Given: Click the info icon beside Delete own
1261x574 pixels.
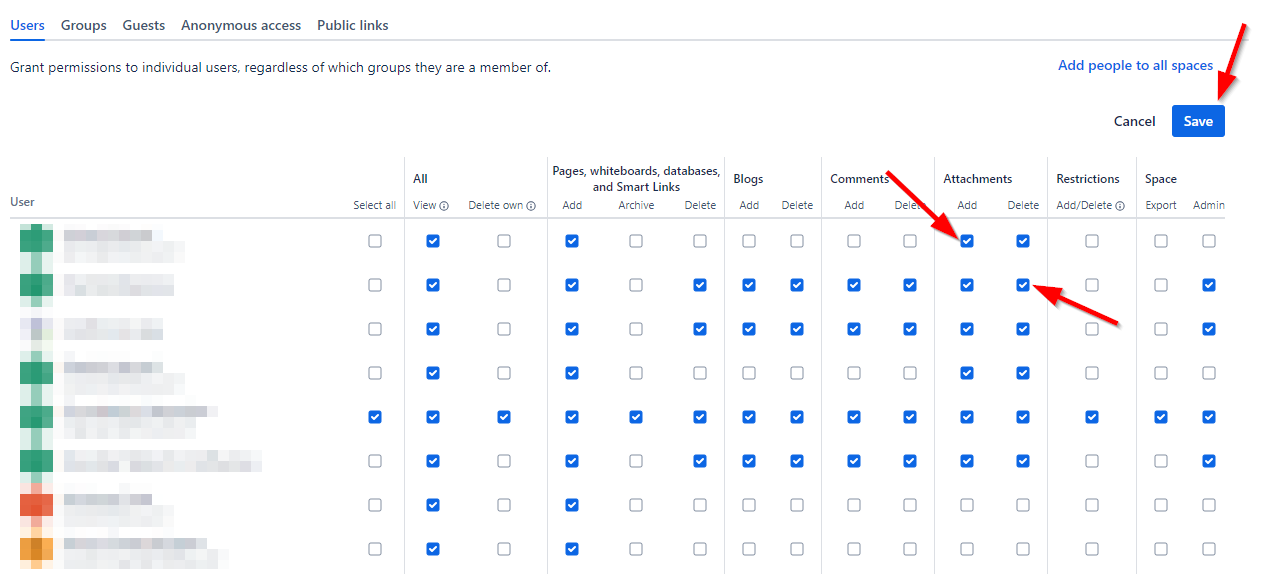Looking at the screenshot, I should (x=531, y=206).
